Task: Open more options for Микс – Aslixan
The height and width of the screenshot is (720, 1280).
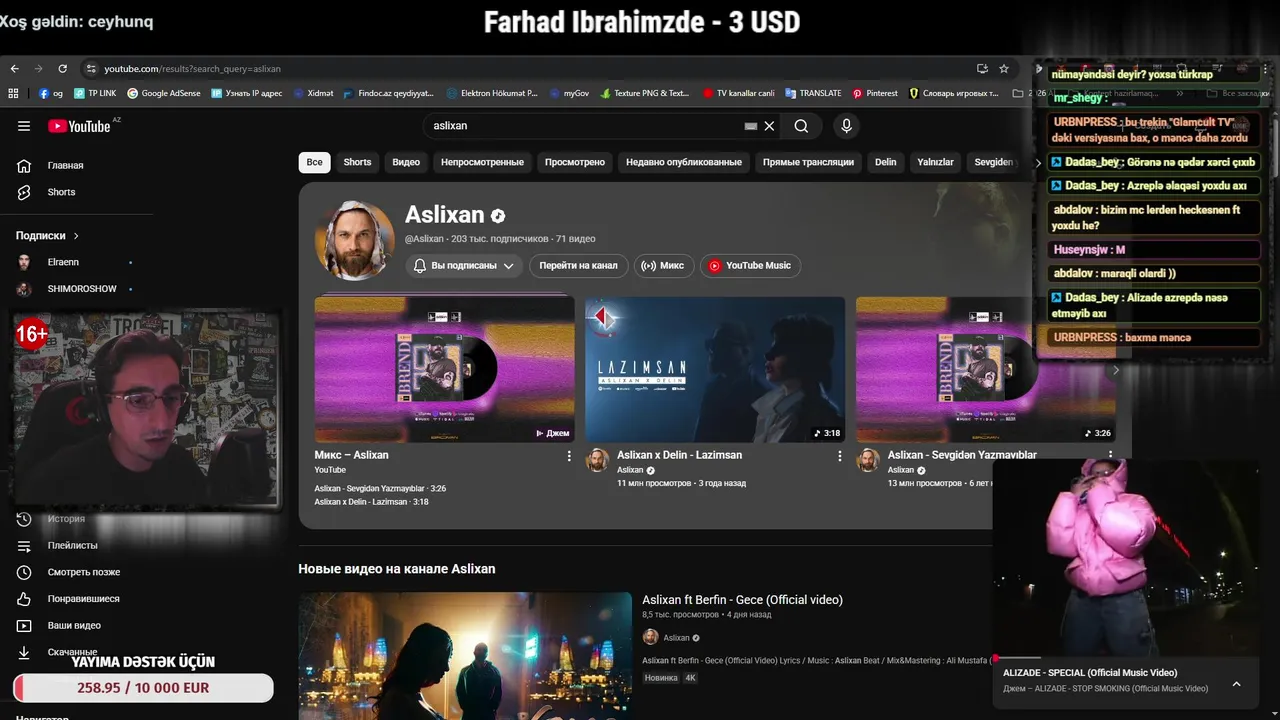Action: coord(569,456)
